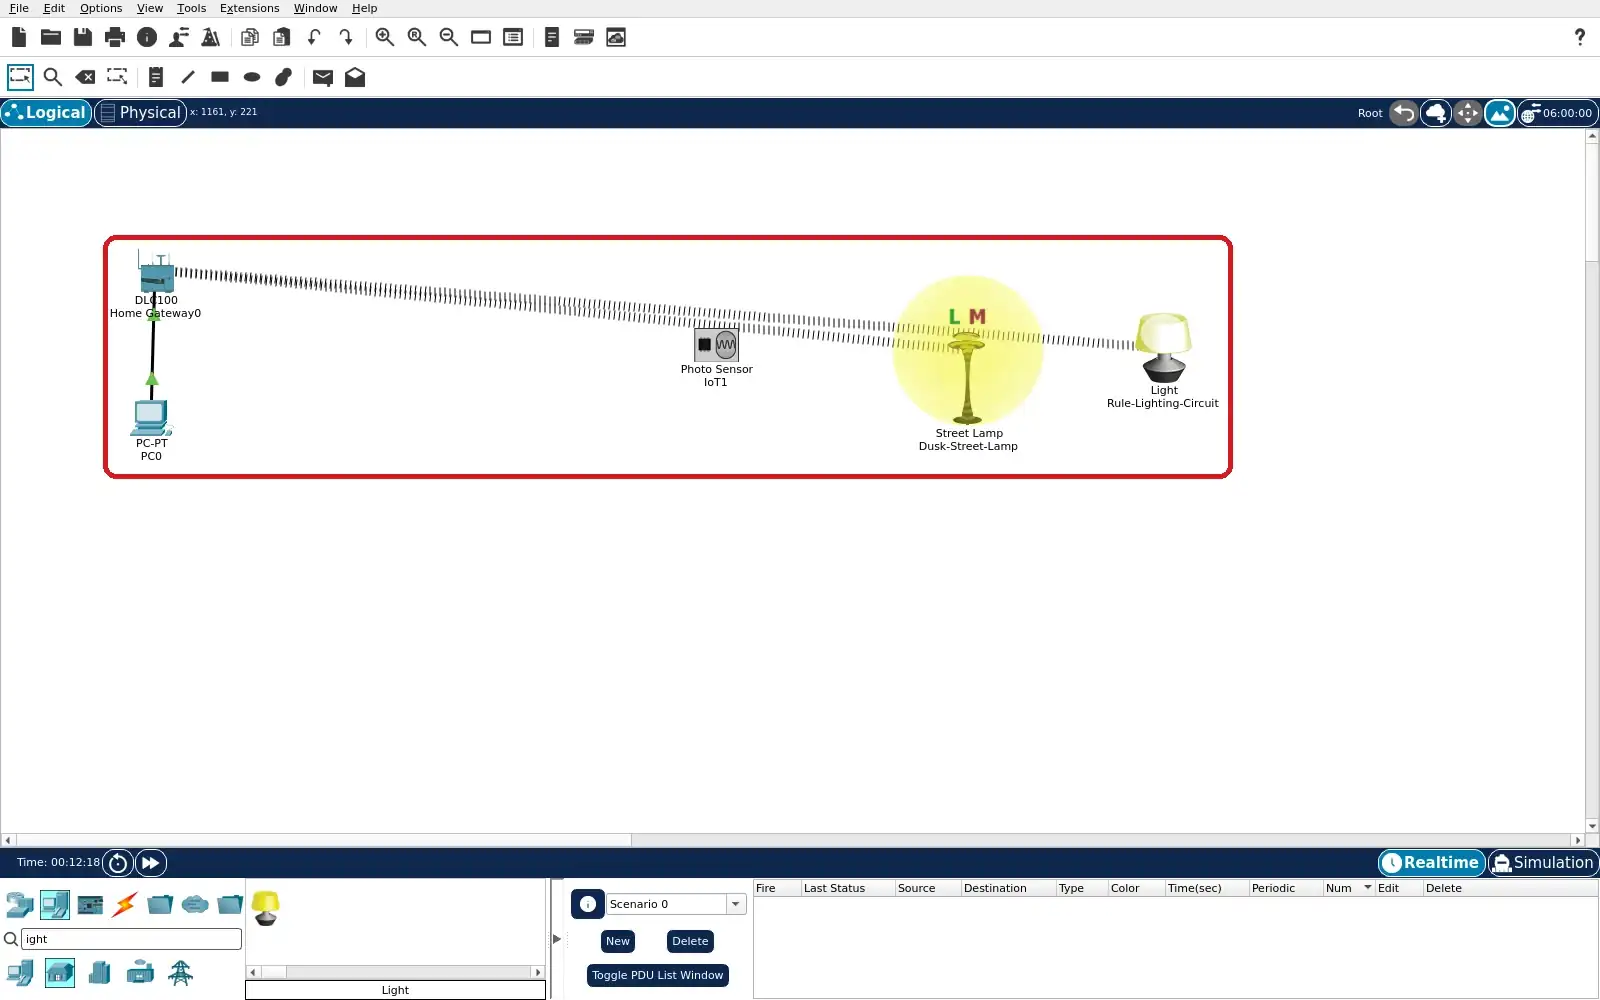1600x1000 pixels.
Task: Switch to Realtime mode
Action: pos(1431,862)
